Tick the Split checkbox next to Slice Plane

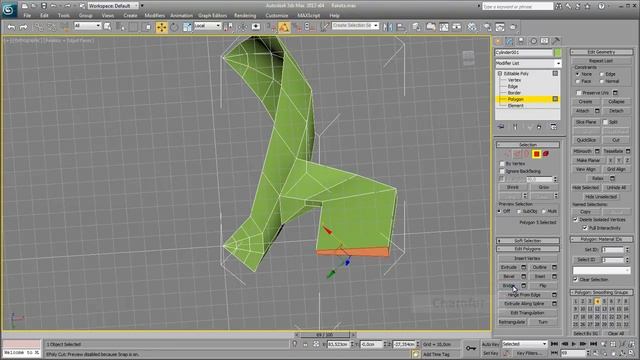coord(605,122)
